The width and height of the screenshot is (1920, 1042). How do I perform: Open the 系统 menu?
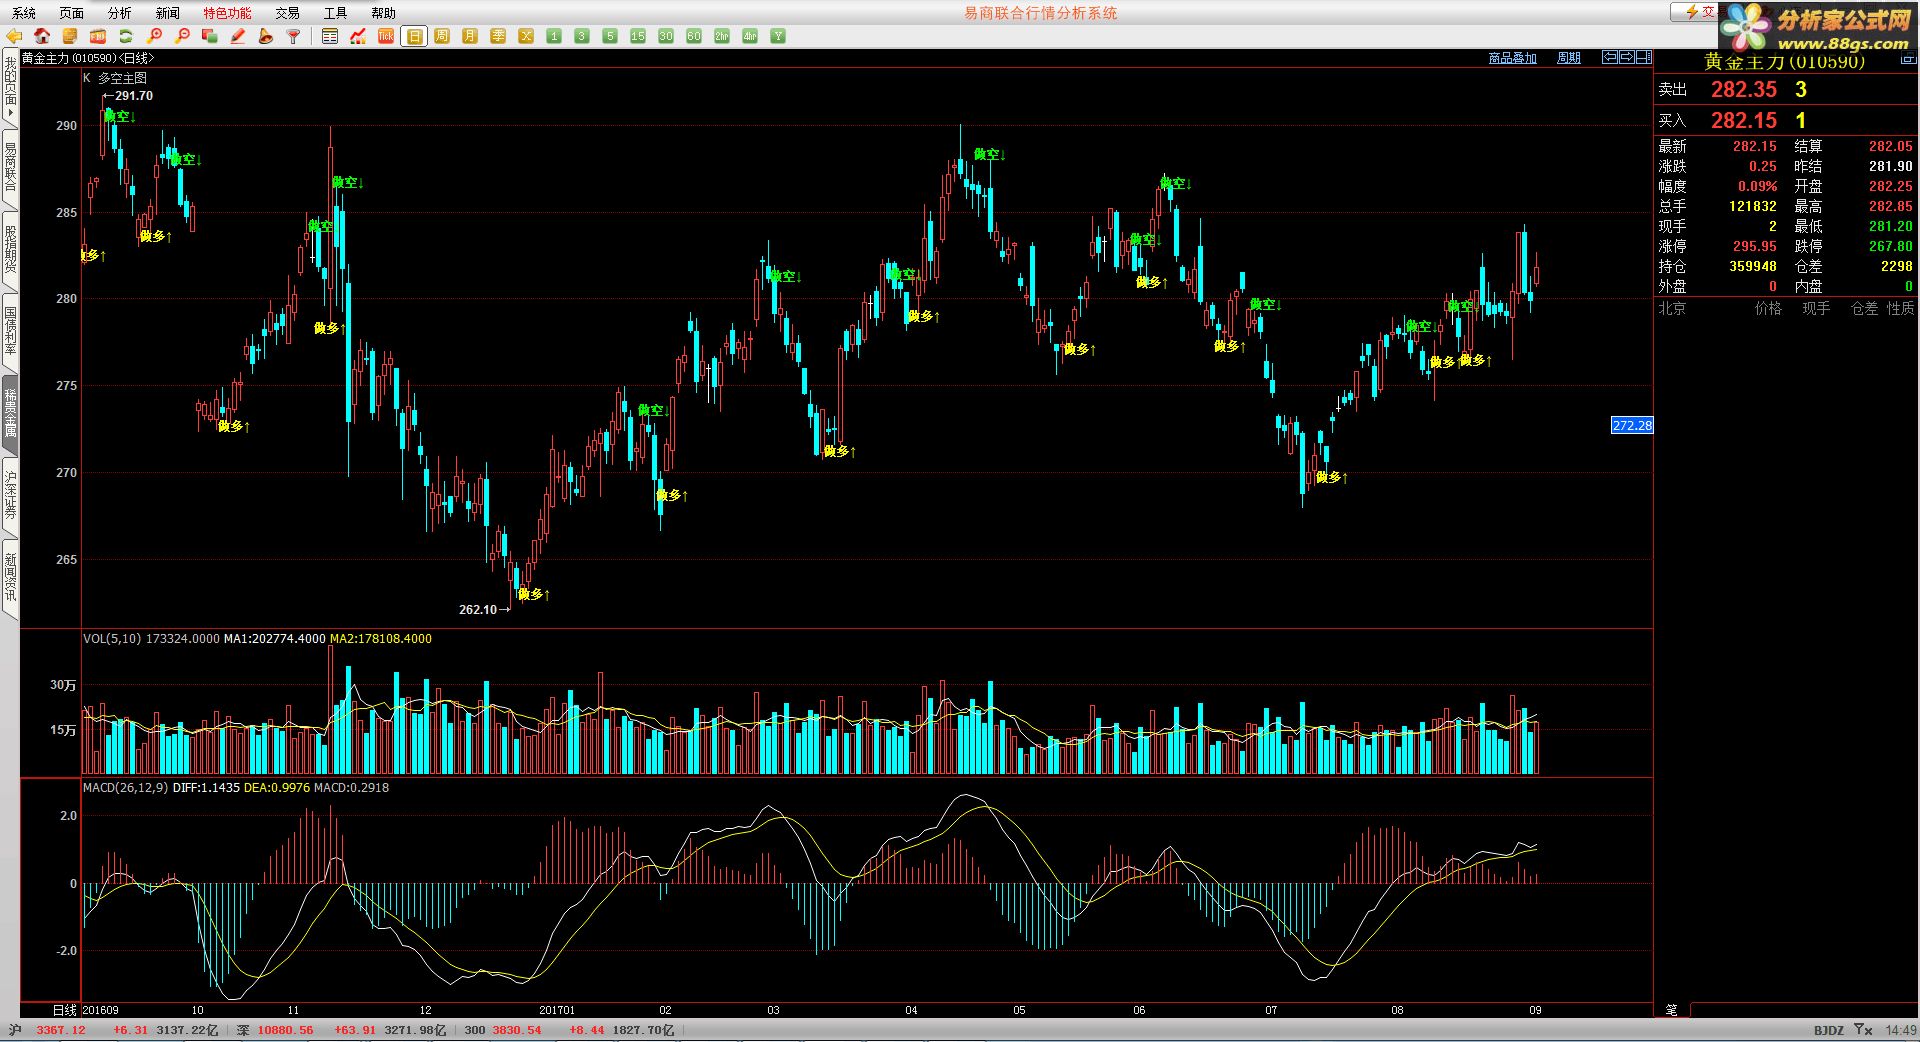(24, 13)
